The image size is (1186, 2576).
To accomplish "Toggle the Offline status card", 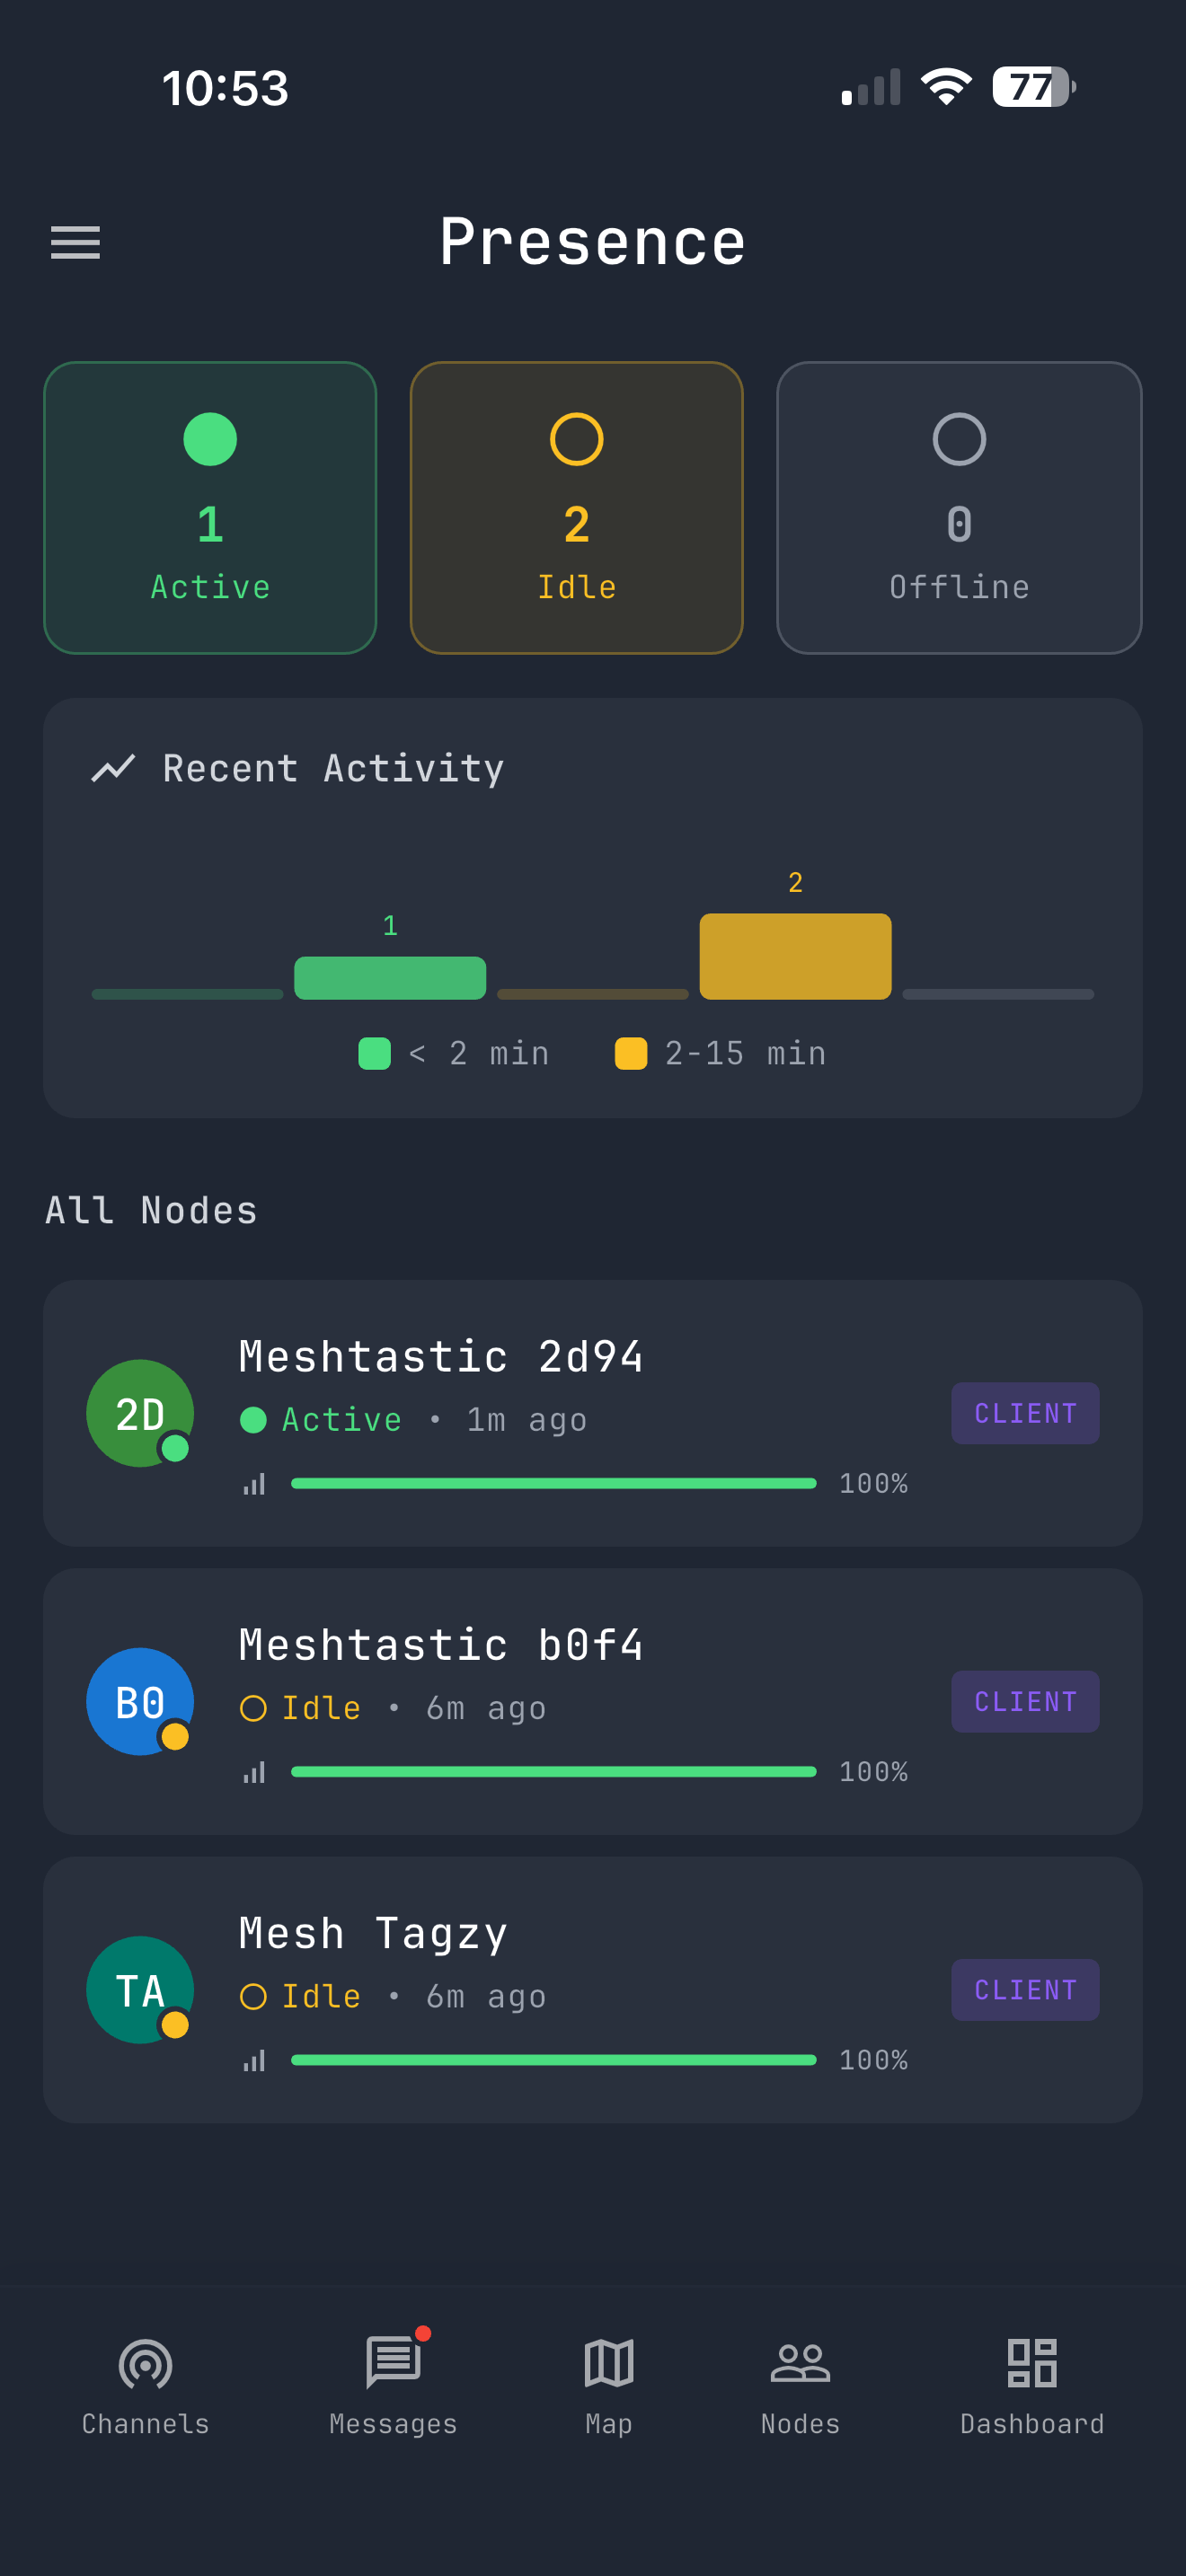I will click(958, 508).
